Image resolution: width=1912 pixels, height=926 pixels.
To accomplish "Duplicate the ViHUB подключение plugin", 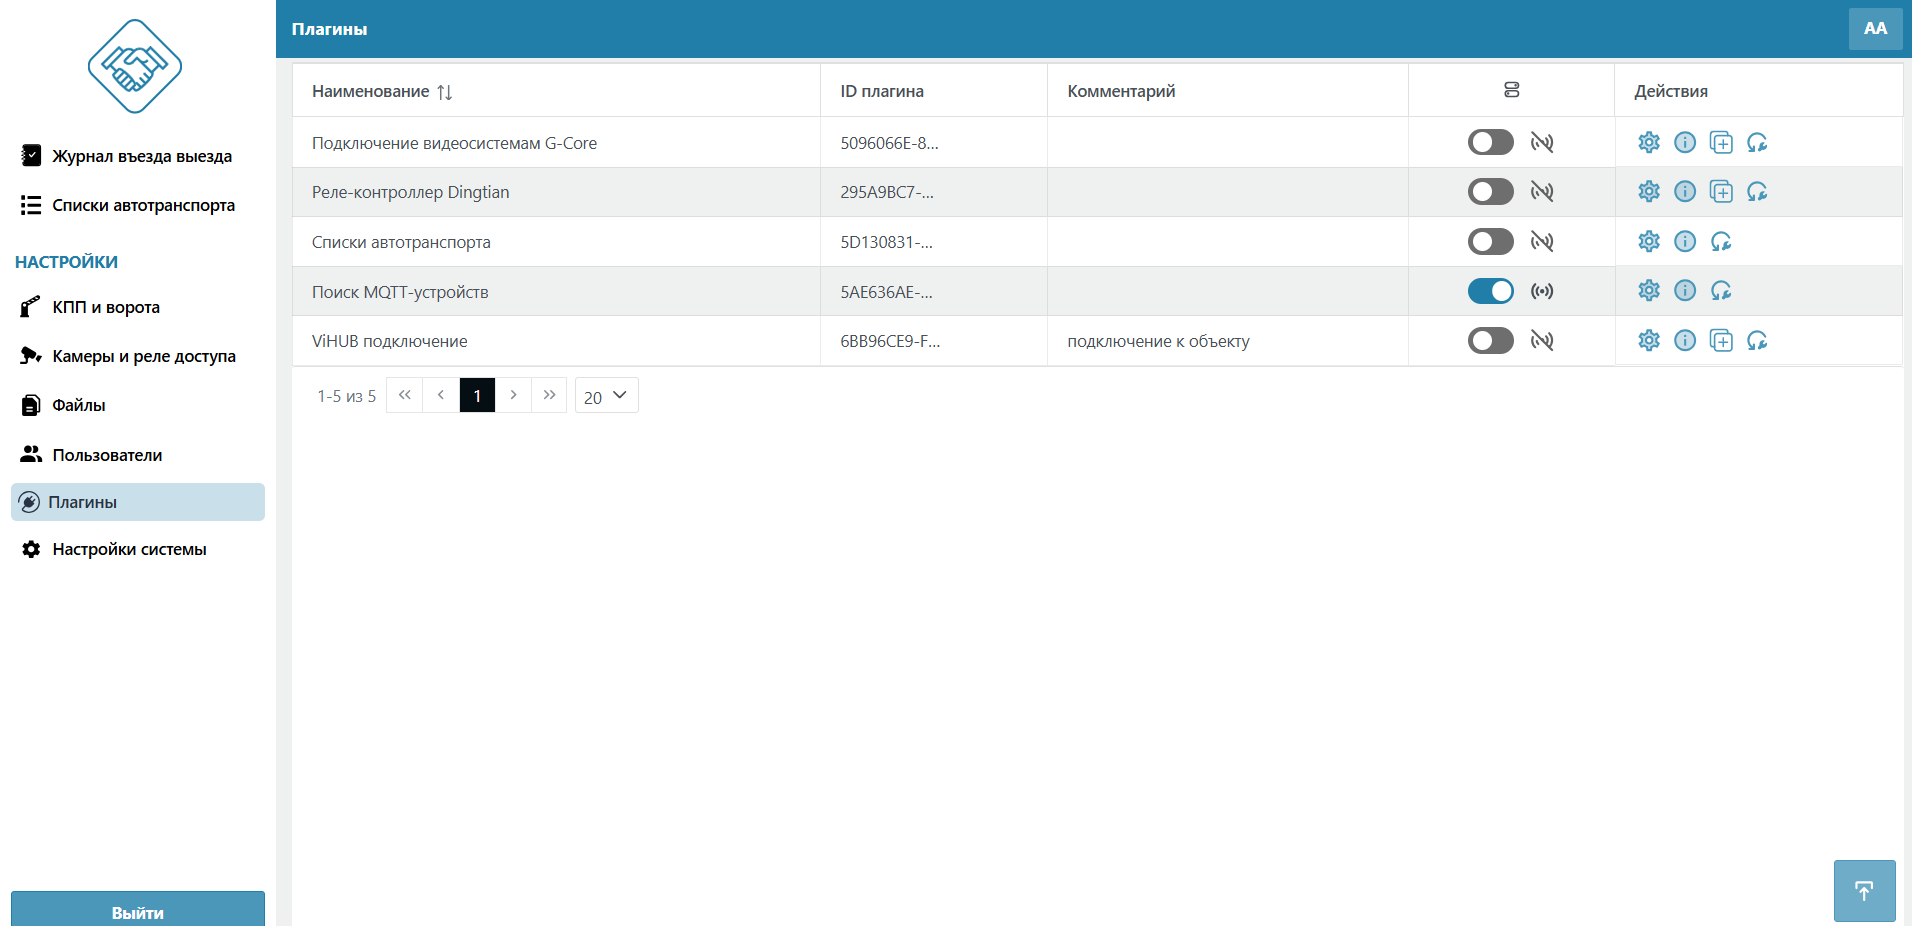I will pyautogui.click(x=1720, y=341).
